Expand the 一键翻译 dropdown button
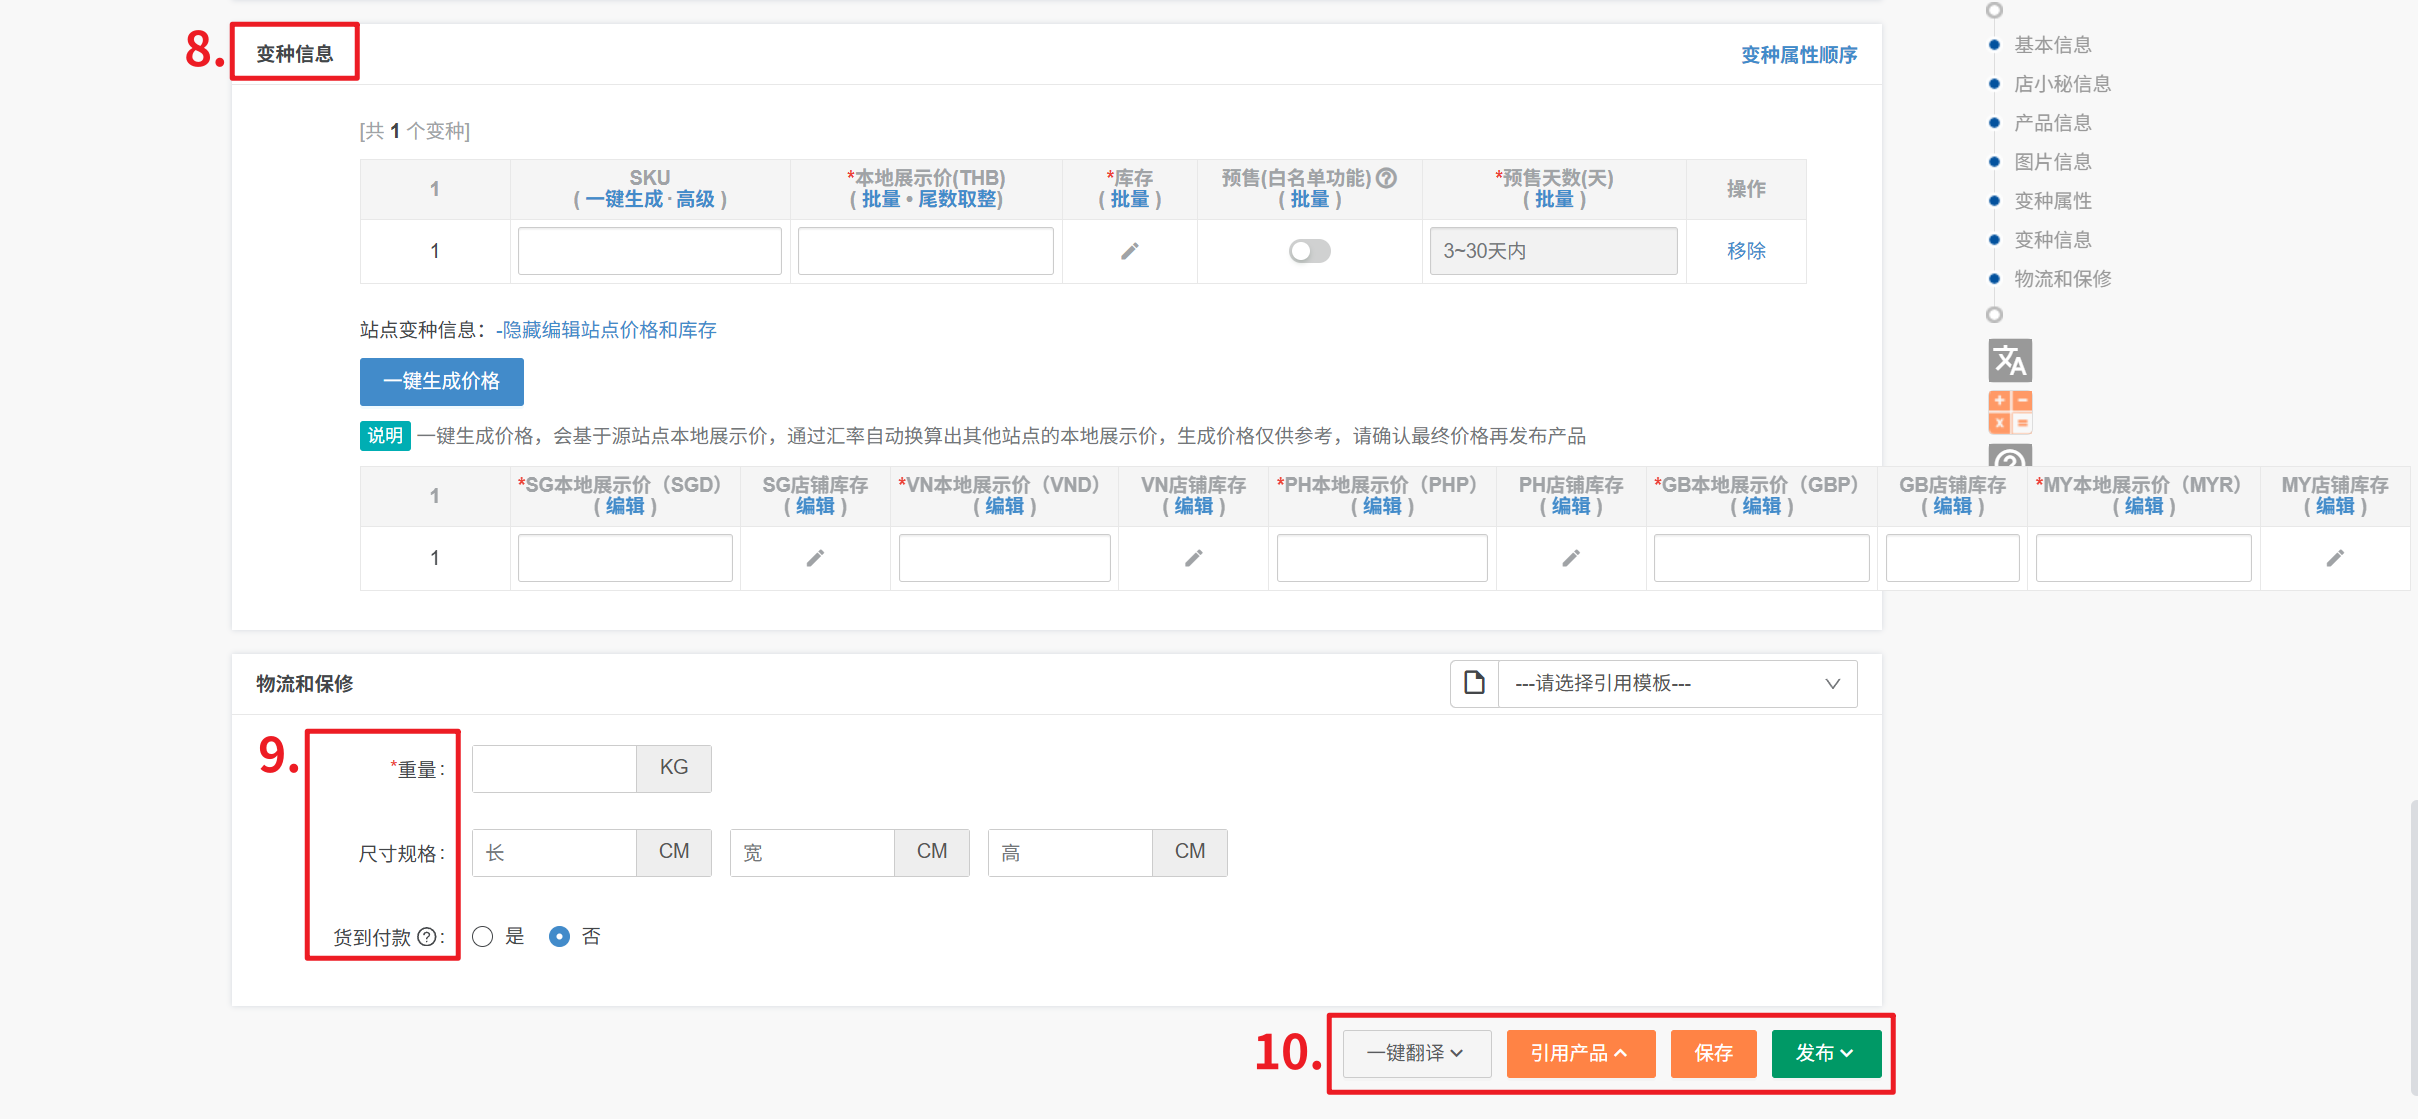The height and width of the screenshot is (1119, 2418). click(1416, 1053)
